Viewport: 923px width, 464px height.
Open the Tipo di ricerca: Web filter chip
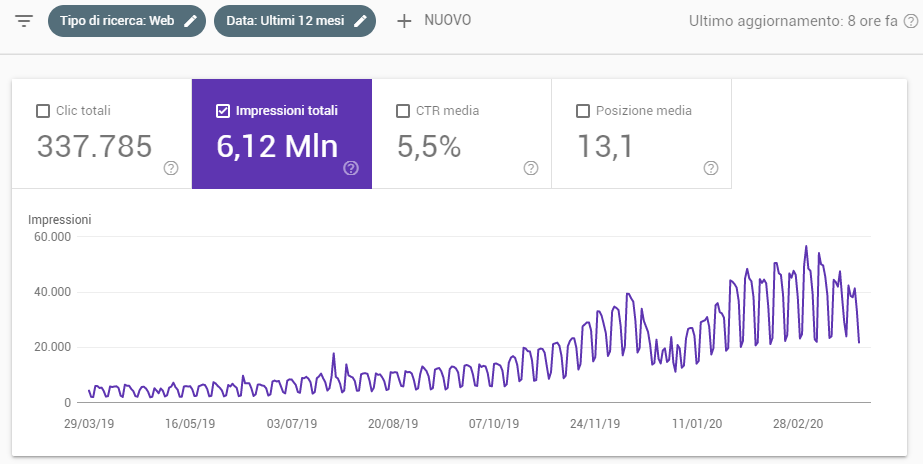pos(127,21)
